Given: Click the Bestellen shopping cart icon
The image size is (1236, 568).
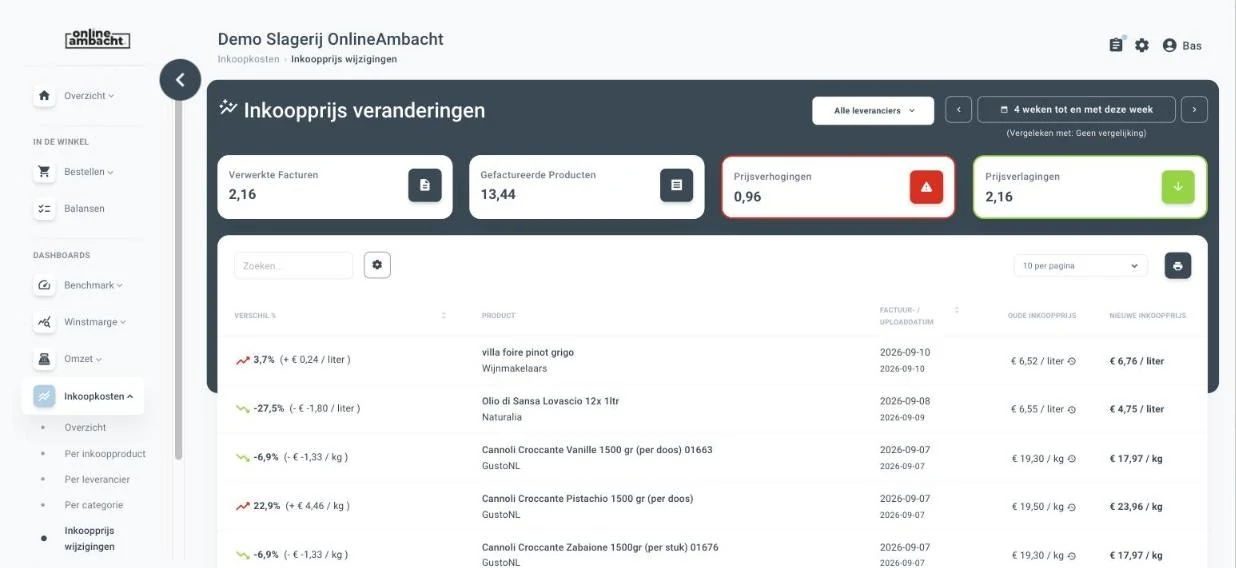Looking at the screenshot, I should [x=44, y=172].
